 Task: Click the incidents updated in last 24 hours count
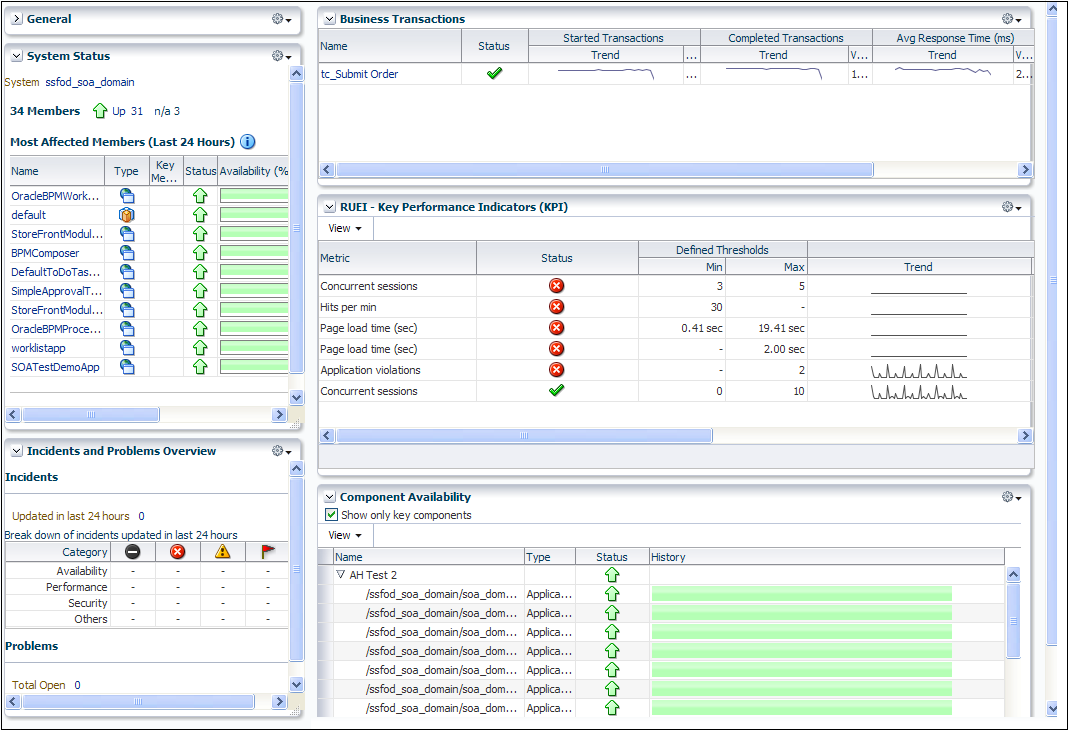142,516
